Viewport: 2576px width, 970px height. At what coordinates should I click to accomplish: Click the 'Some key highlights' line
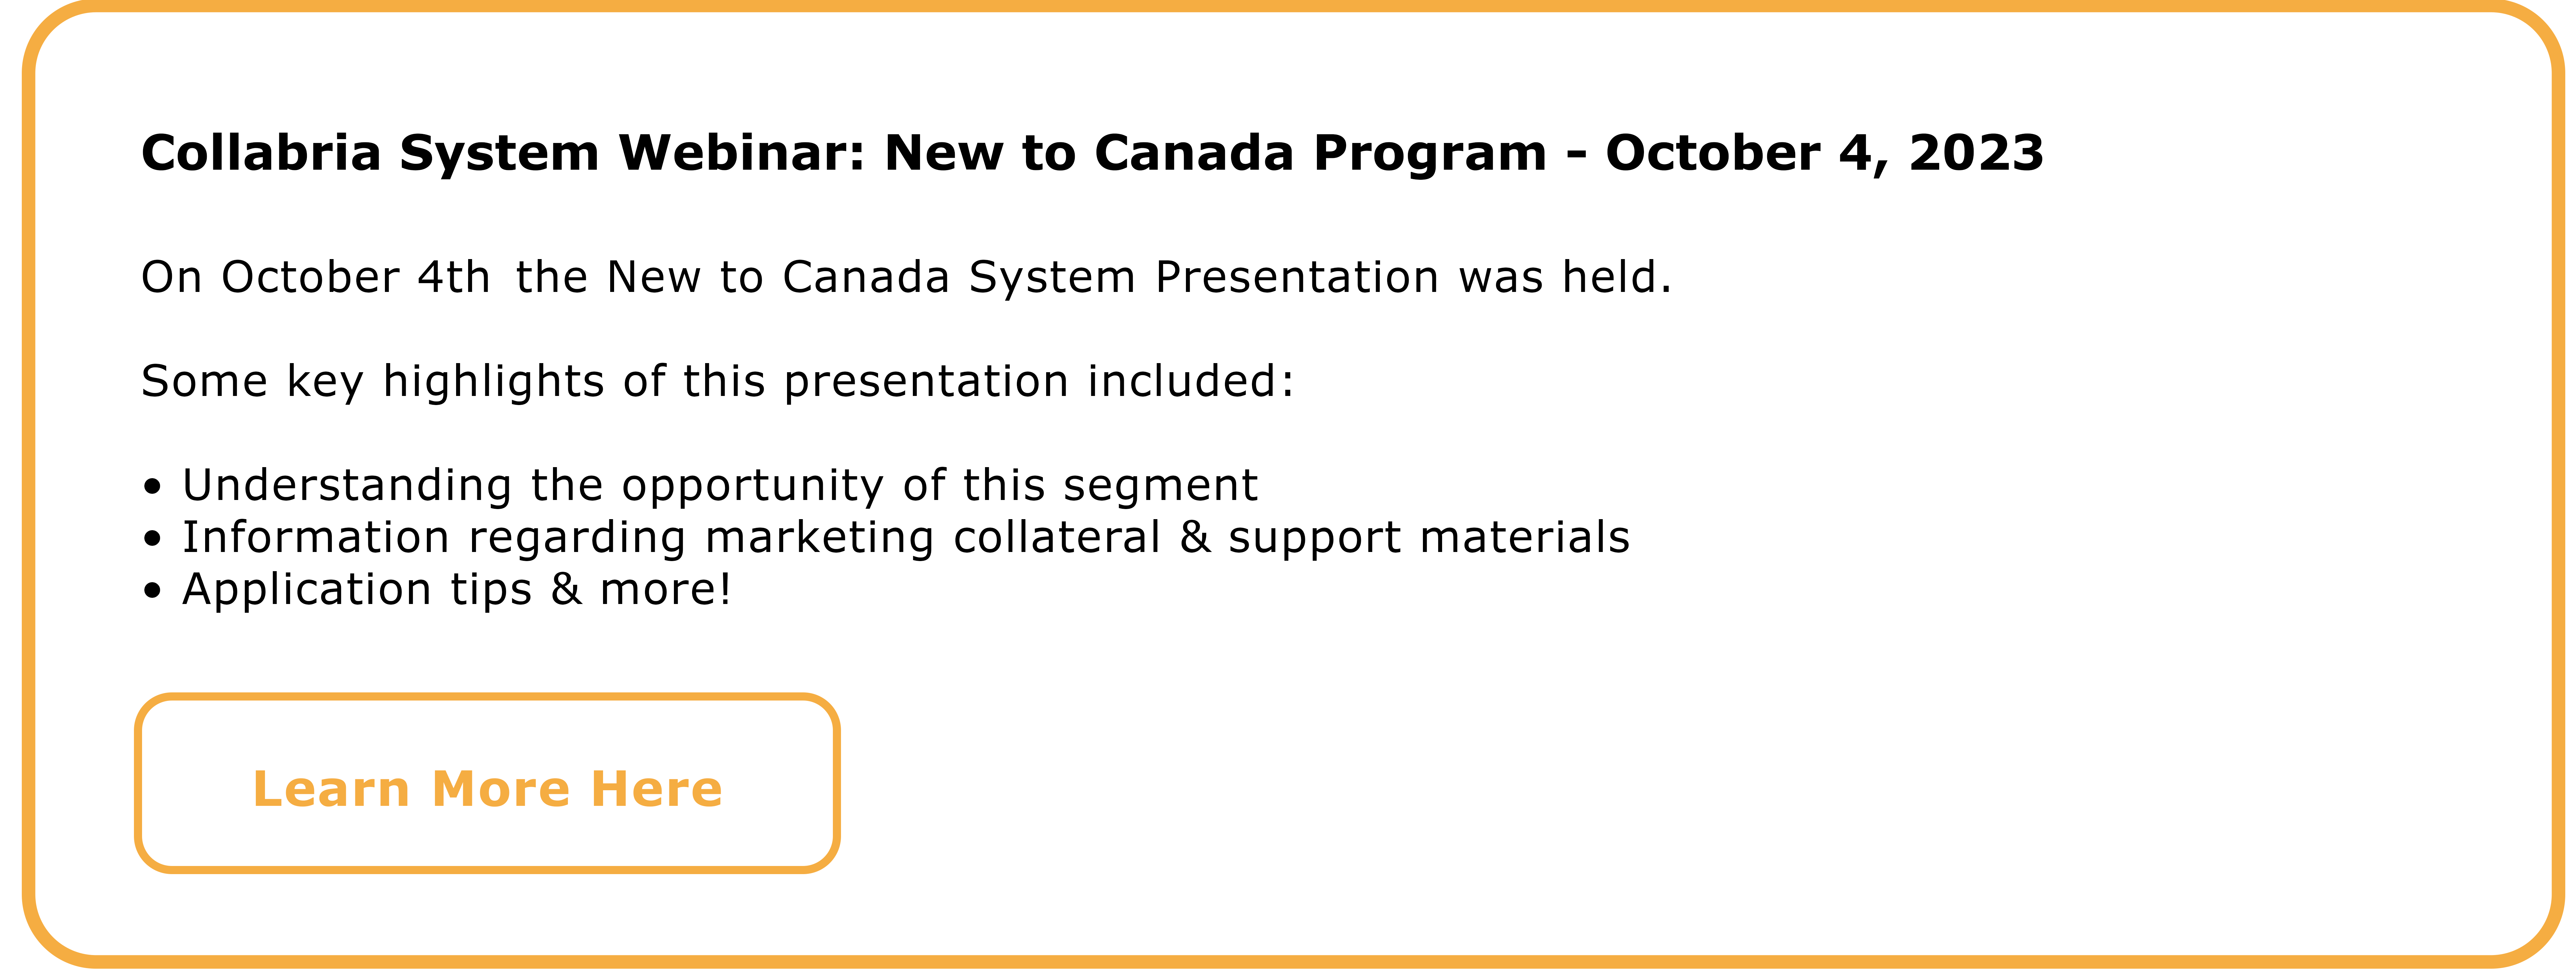pos(717,382)
